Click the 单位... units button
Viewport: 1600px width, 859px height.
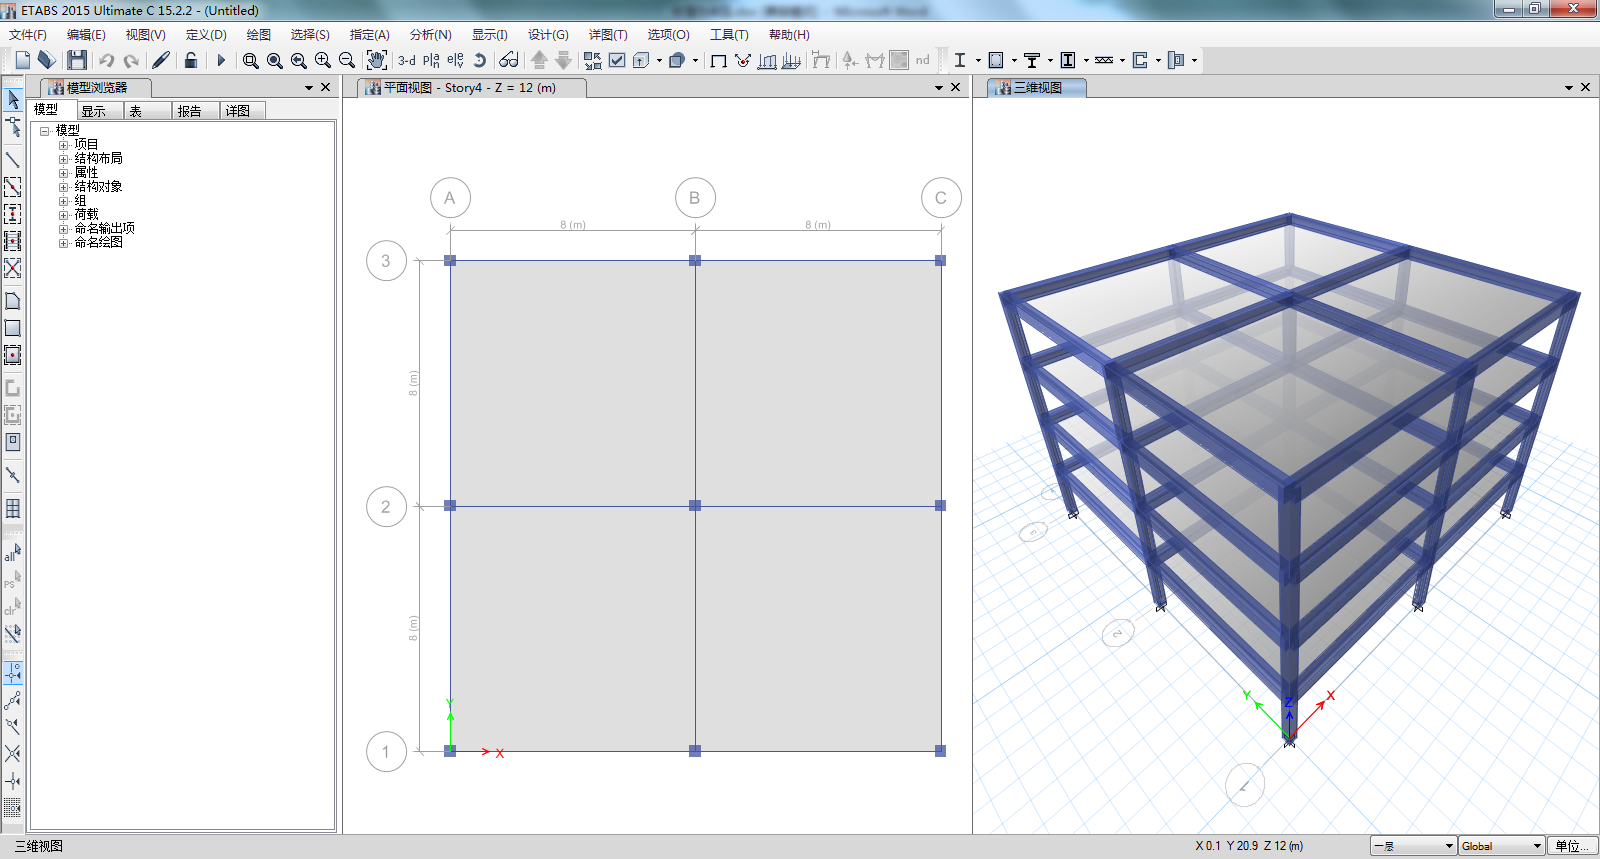[1571, 846]
